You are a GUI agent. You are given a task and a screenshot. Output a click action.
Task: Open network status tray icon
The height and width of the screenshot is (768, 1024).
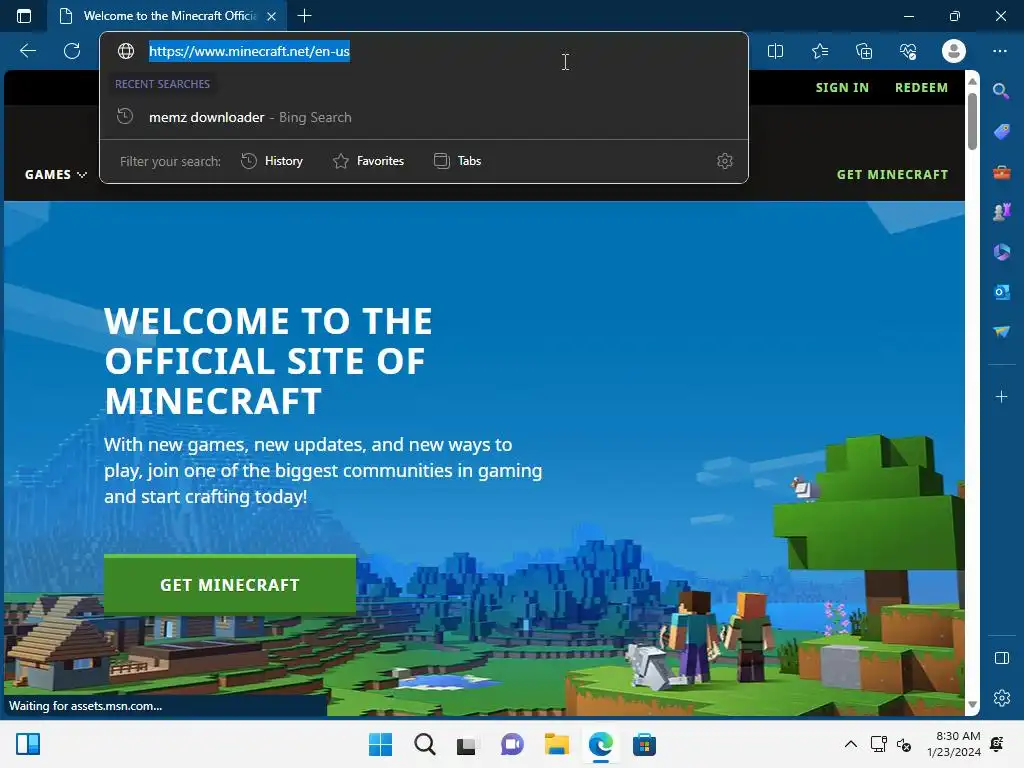[x=878, y=744]
